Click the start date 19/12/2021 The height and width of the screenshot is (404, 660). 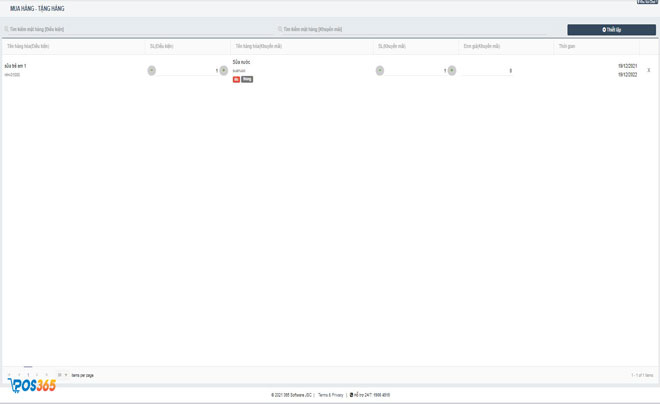click(627, 66)
